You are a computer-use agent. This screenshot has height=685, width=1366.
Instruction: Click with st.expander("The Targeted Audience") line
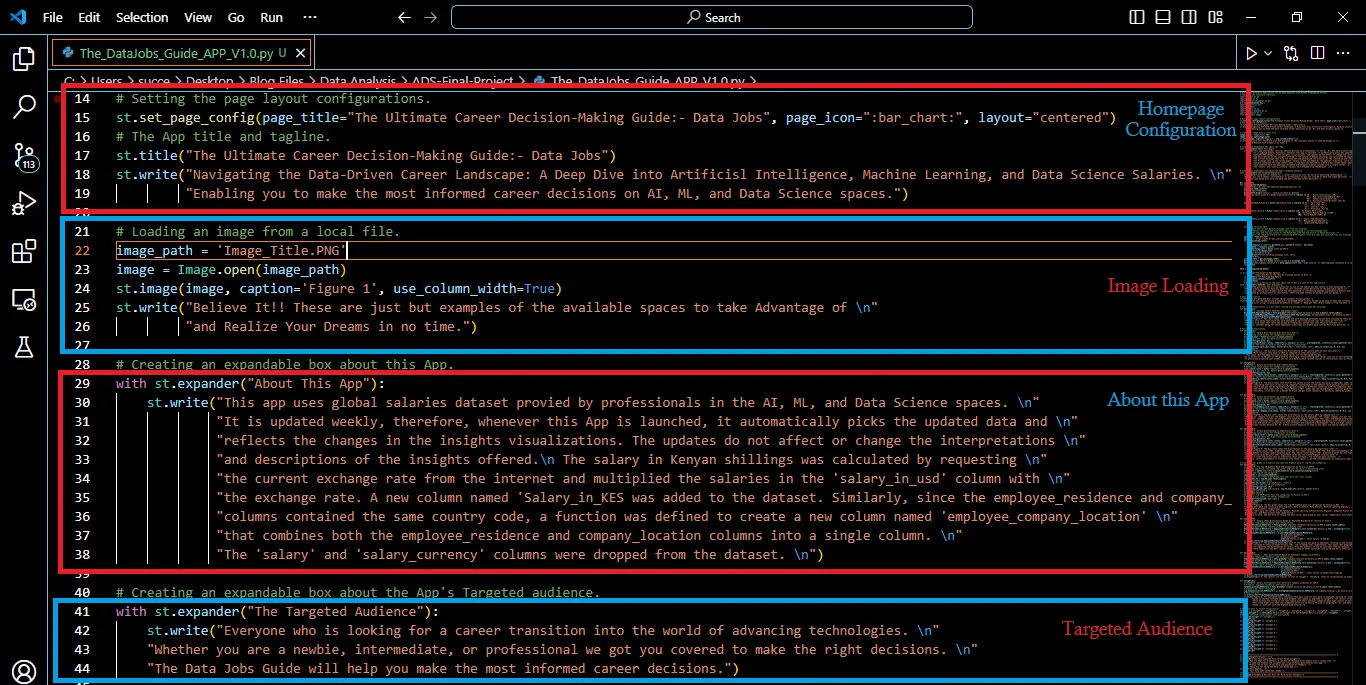pos(277,612)
